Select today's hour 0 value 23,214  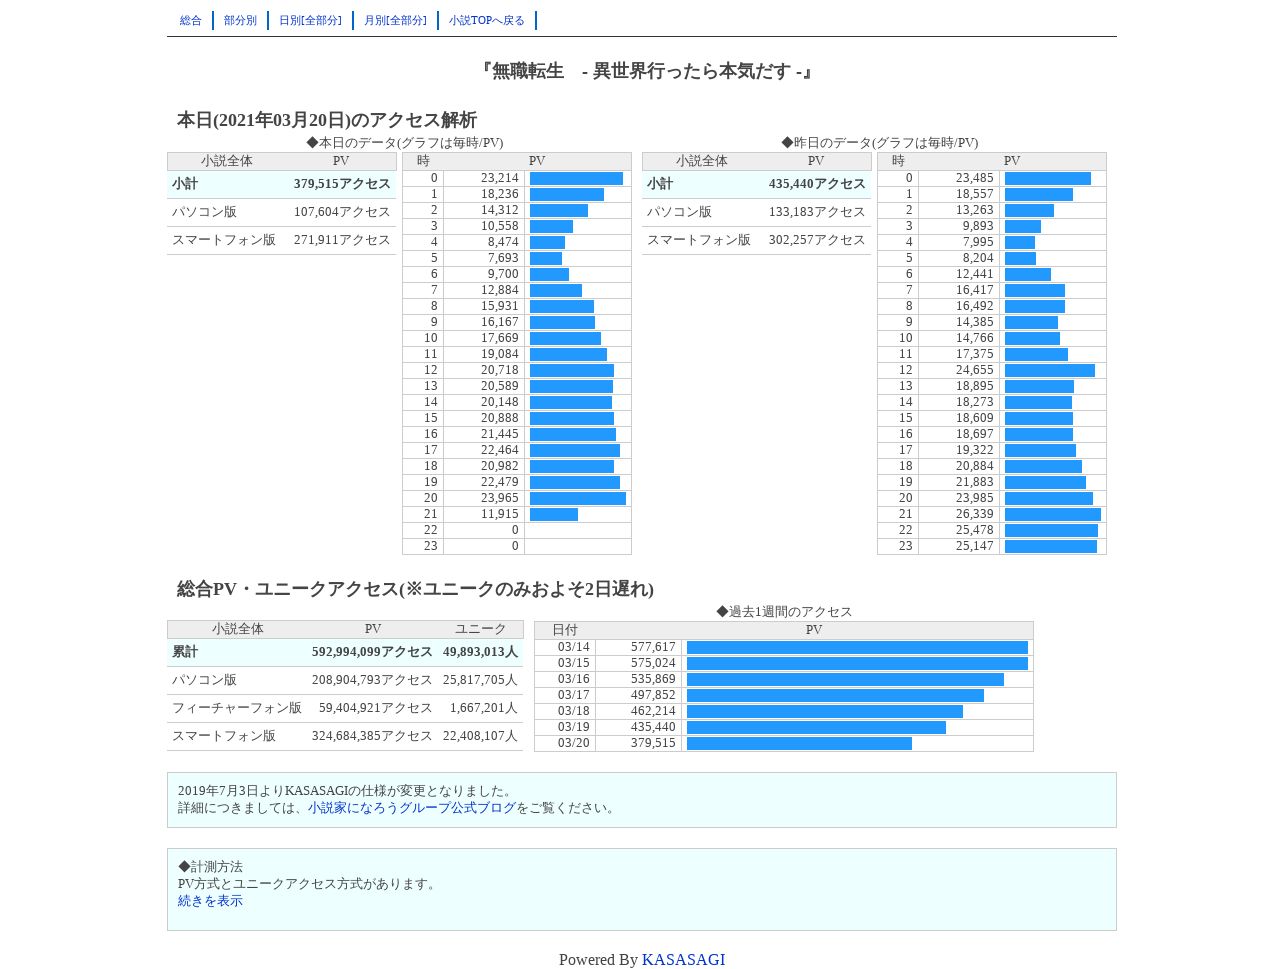pos(500,178)
